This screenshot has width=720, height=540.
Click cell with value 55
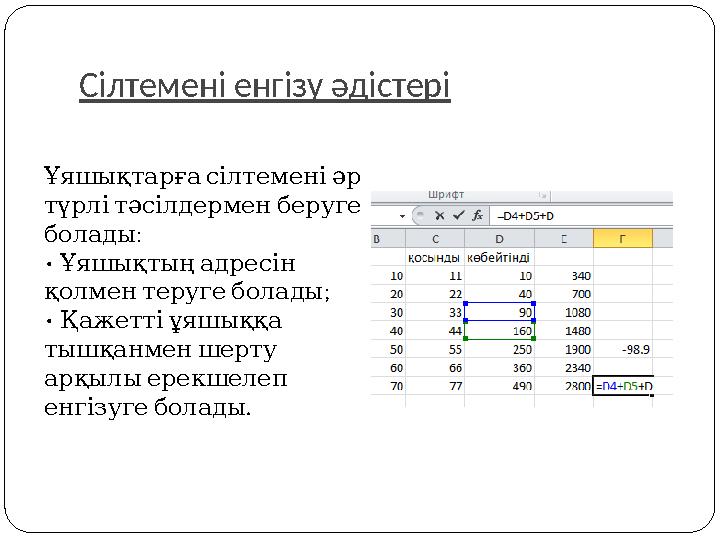435,349
